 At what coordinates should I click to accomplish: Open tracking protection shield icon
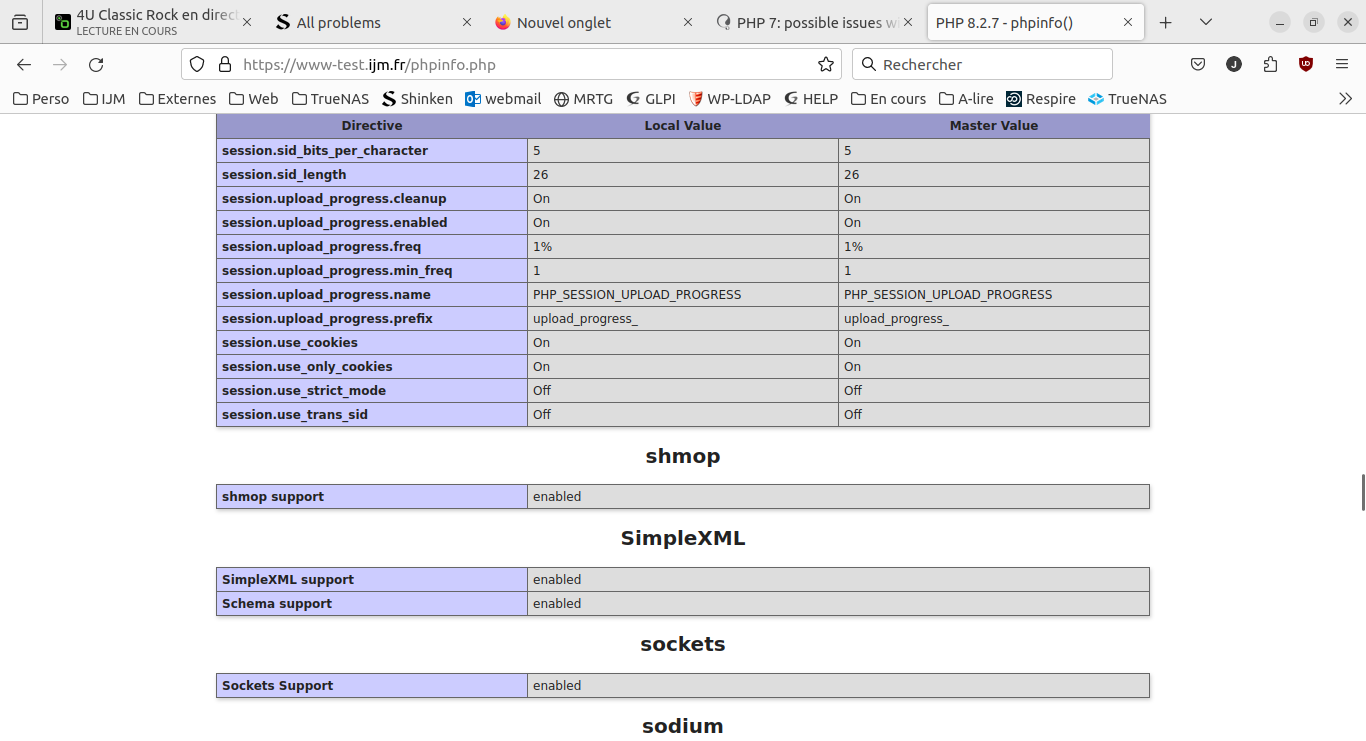[x=197, y=64]
